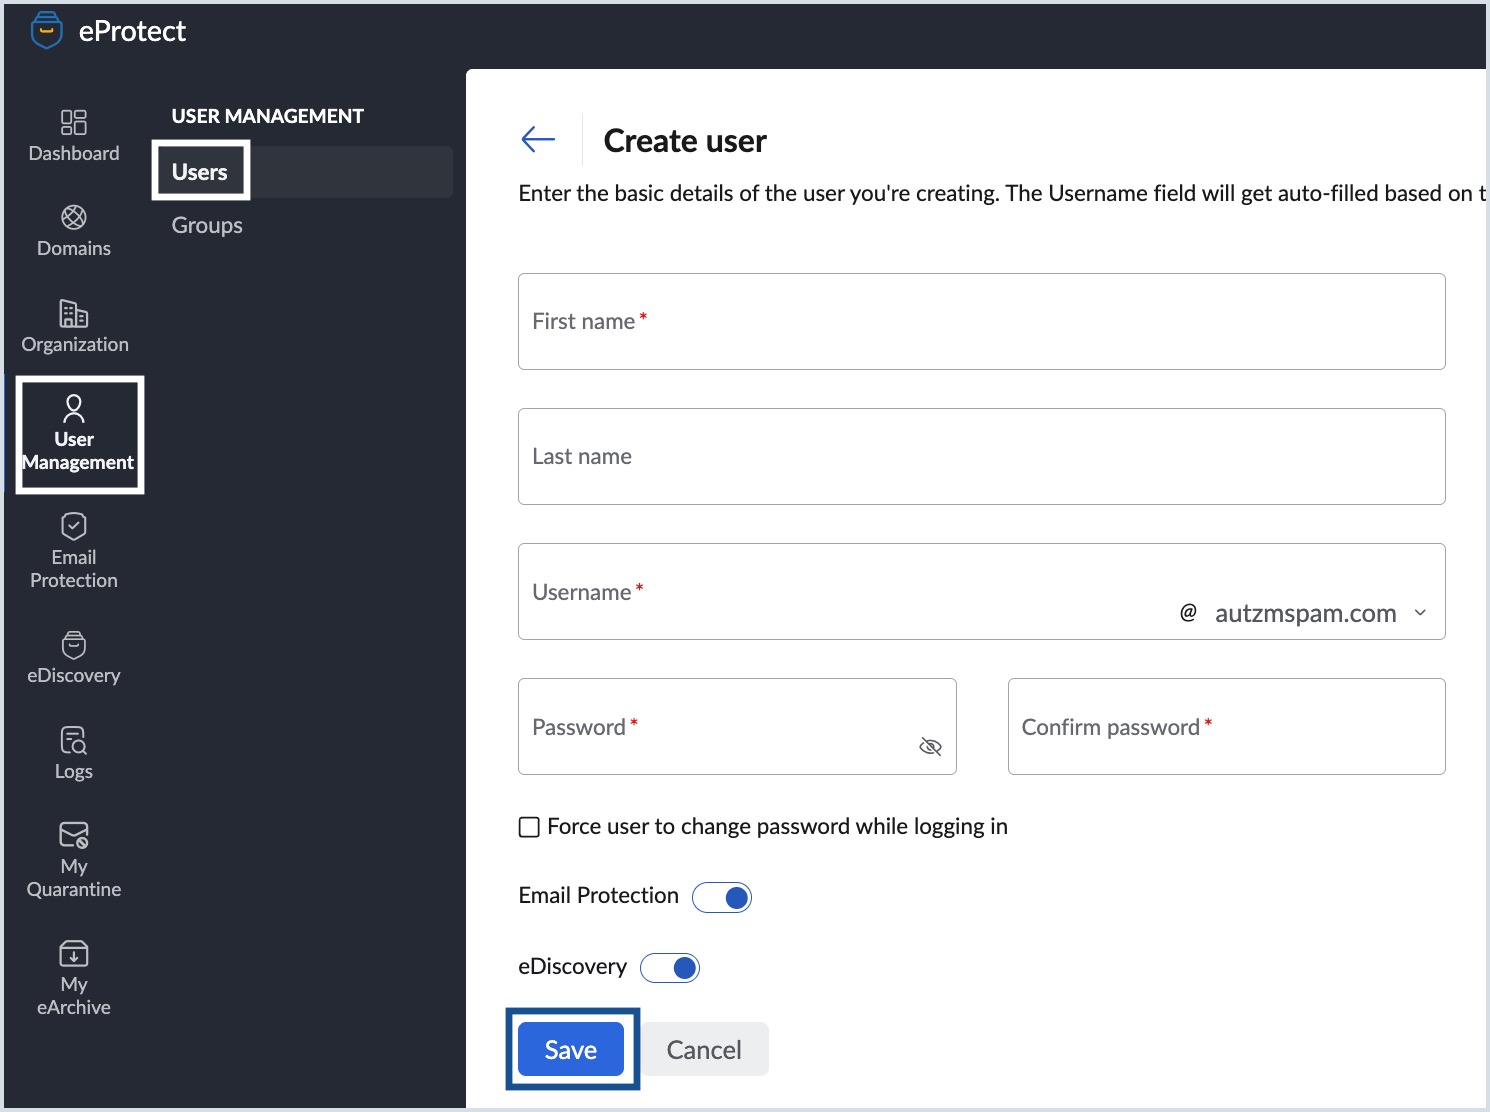Focus the First name input field
This screenshot has width=1490, height=1112.
[982, 321]
